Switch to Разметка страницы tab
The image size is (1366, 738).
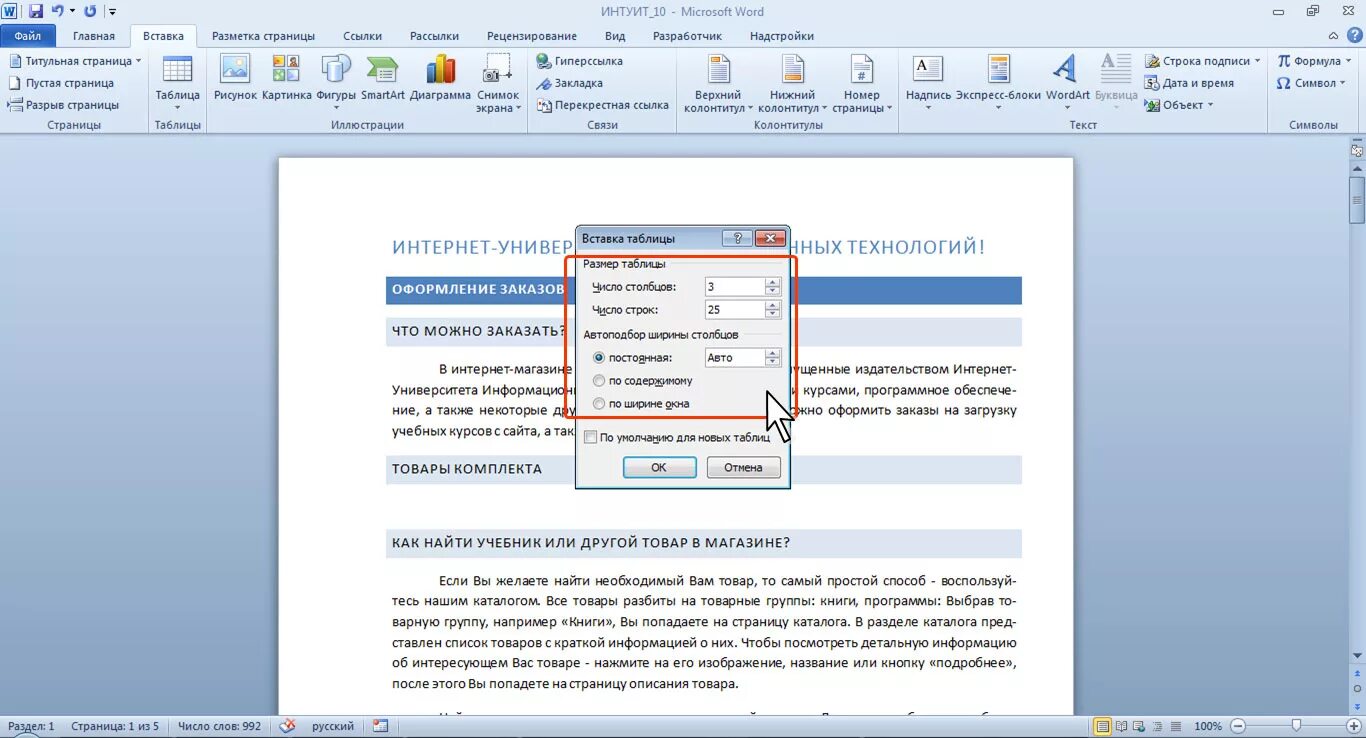pyautogui.click(x=263, y=36)
